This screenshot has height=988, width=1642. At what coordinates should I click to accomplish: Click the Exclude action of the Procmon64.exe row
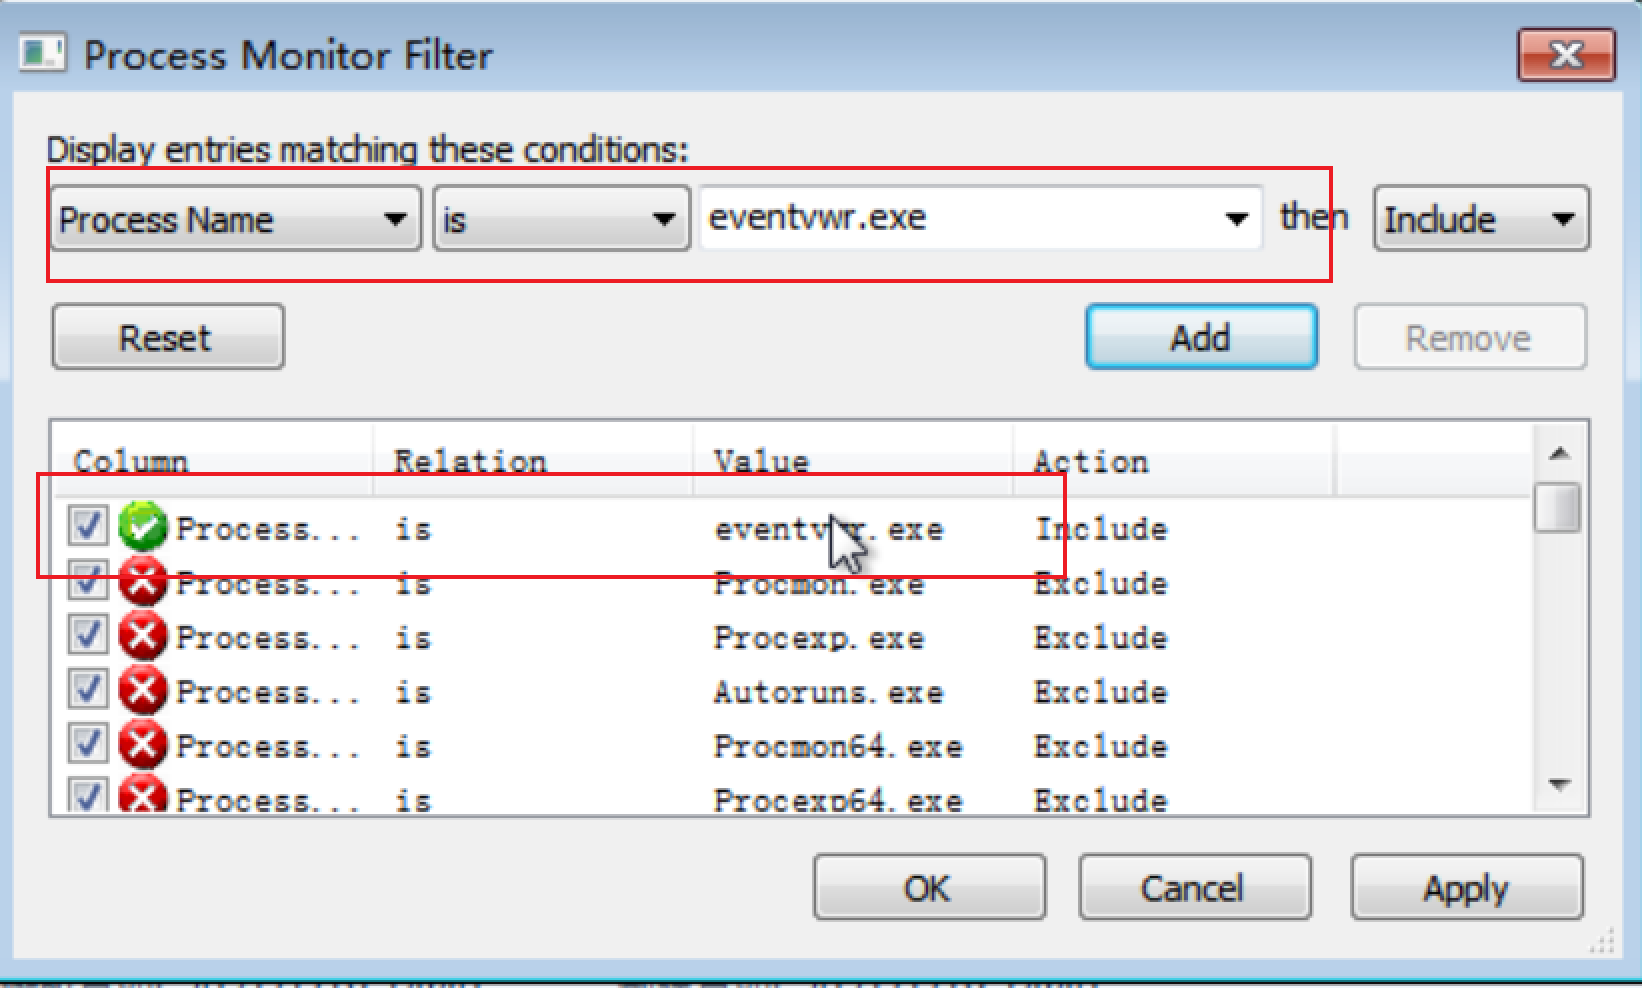click(x=1101, y=746)
